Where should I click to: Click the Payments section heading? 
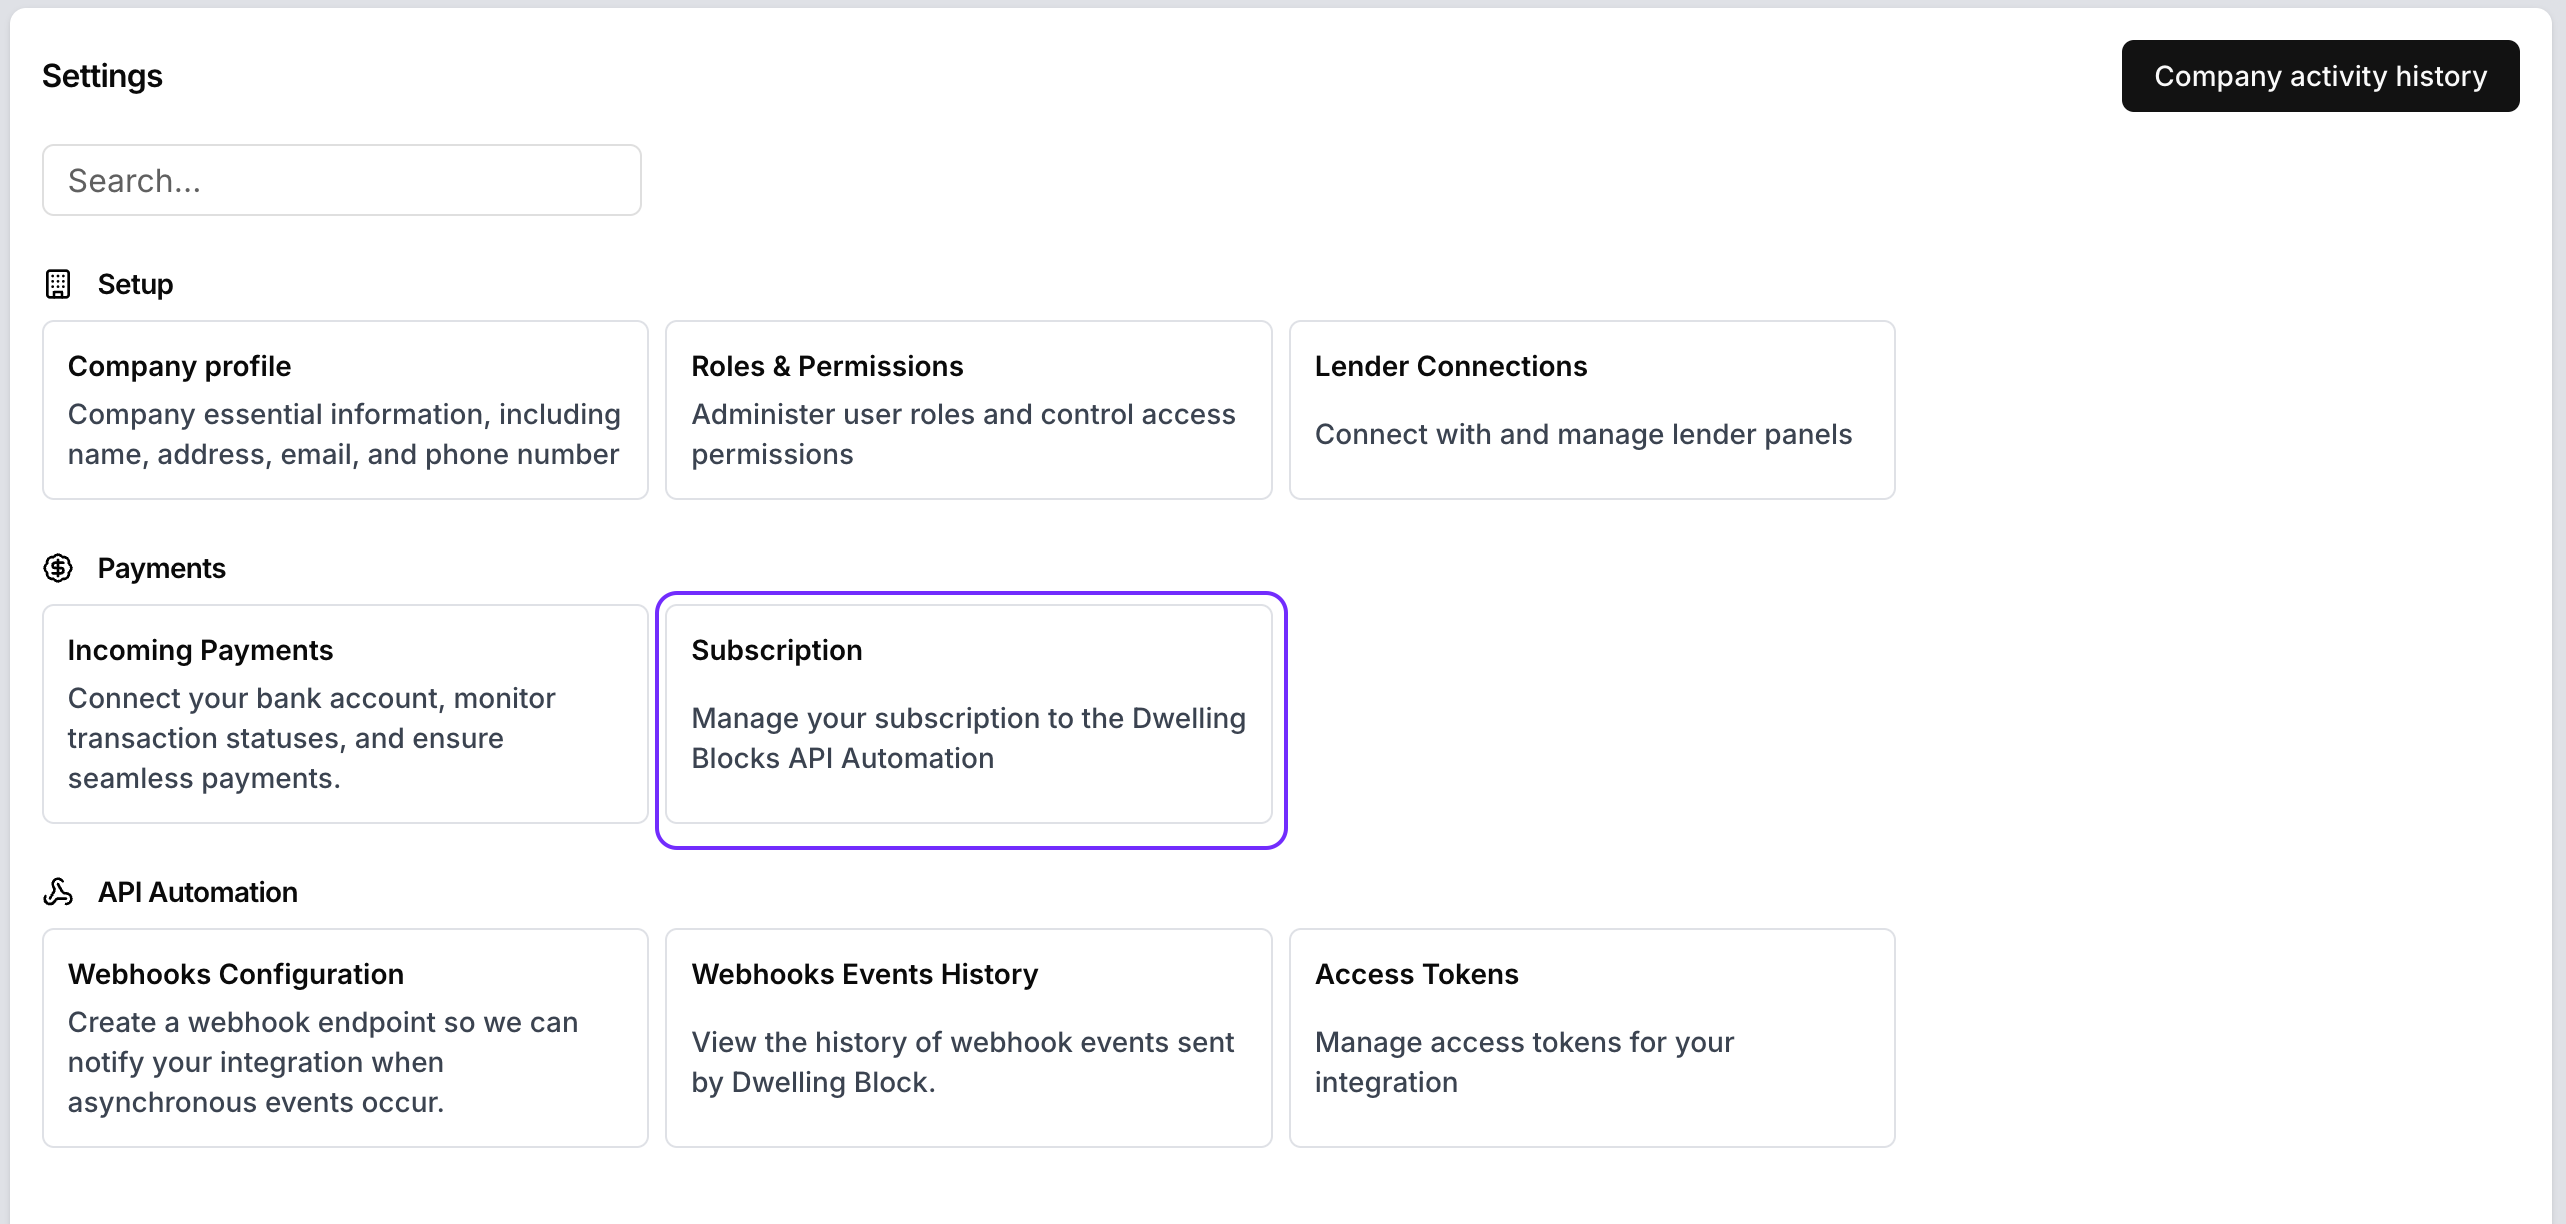161,568
